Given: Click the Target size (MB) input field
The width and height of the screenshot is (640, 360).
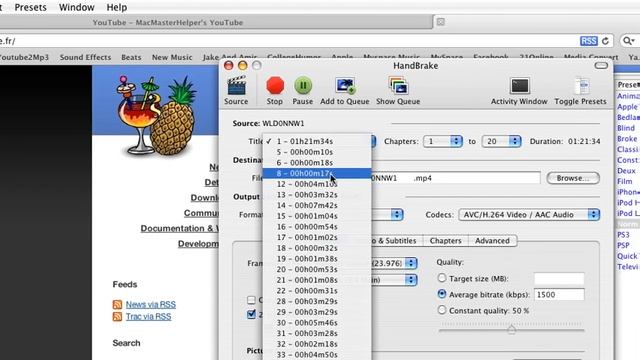Looking at the screenshot, I should pos(559,278).
